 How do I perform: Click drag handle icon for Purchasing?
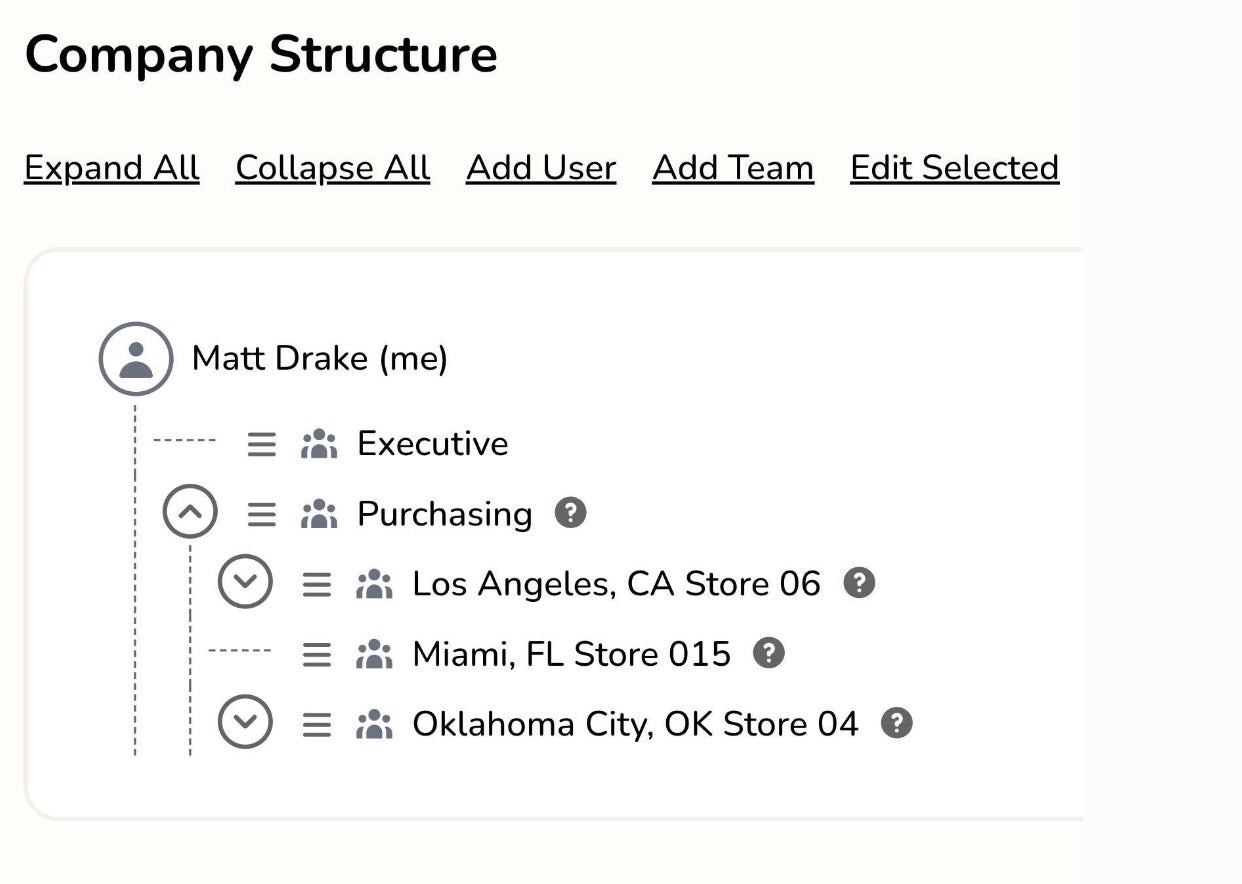tap(262, 514)
